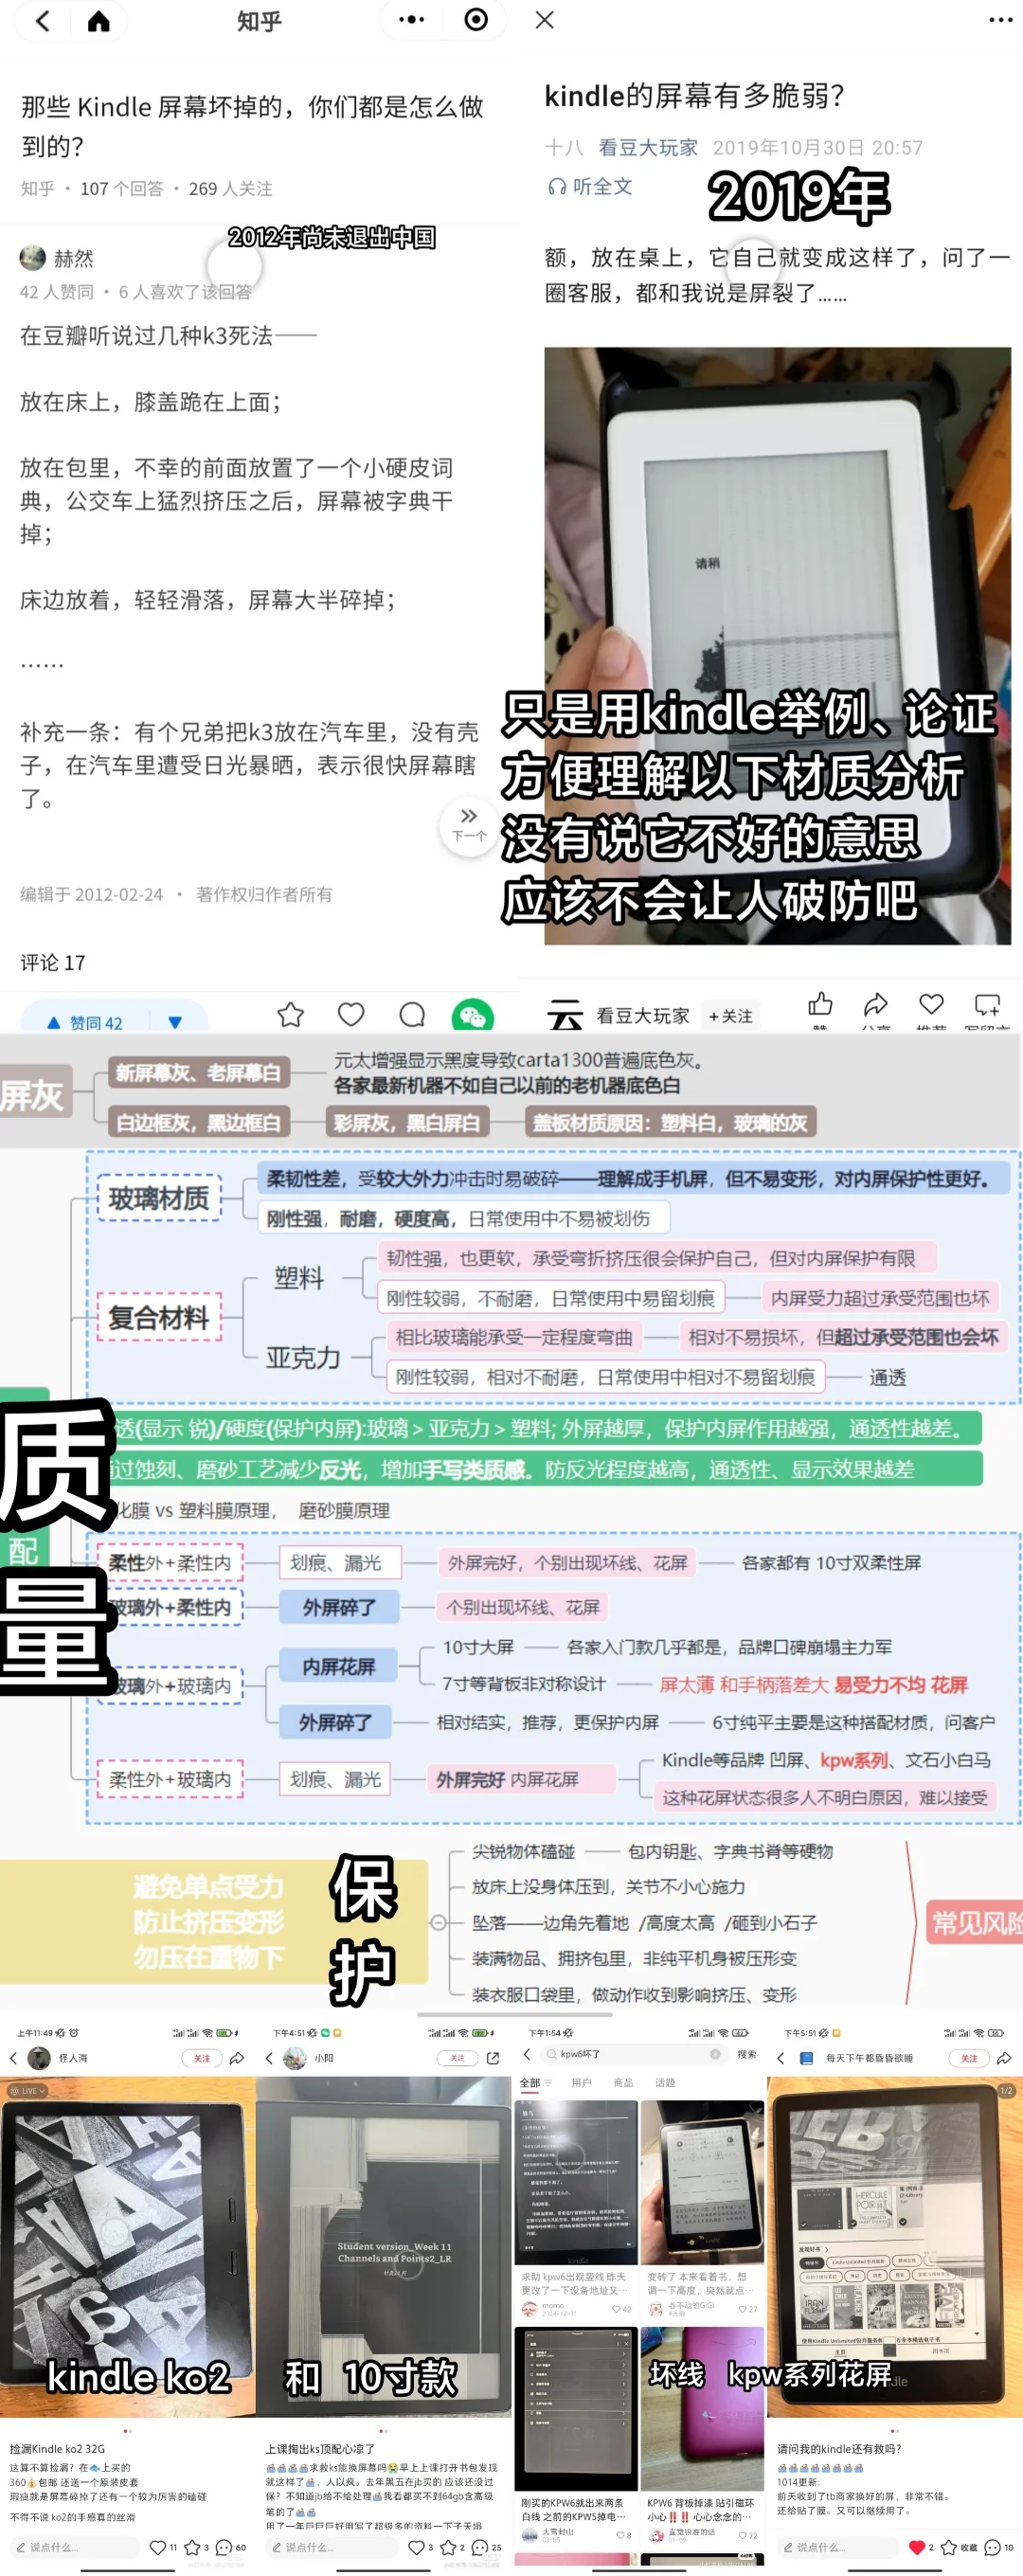The image size is (1023, 2576).
Task: Tap the 新屏幕灰、老屏幕白 node
Action: (x=198, y=1073)
